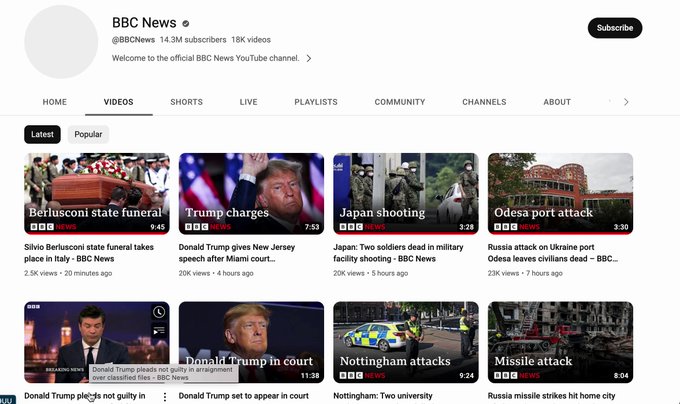Open Silvio Berlusconi state funeral video title
The width and height of the screenshot is (680, 404).
[x=89, y=253]
